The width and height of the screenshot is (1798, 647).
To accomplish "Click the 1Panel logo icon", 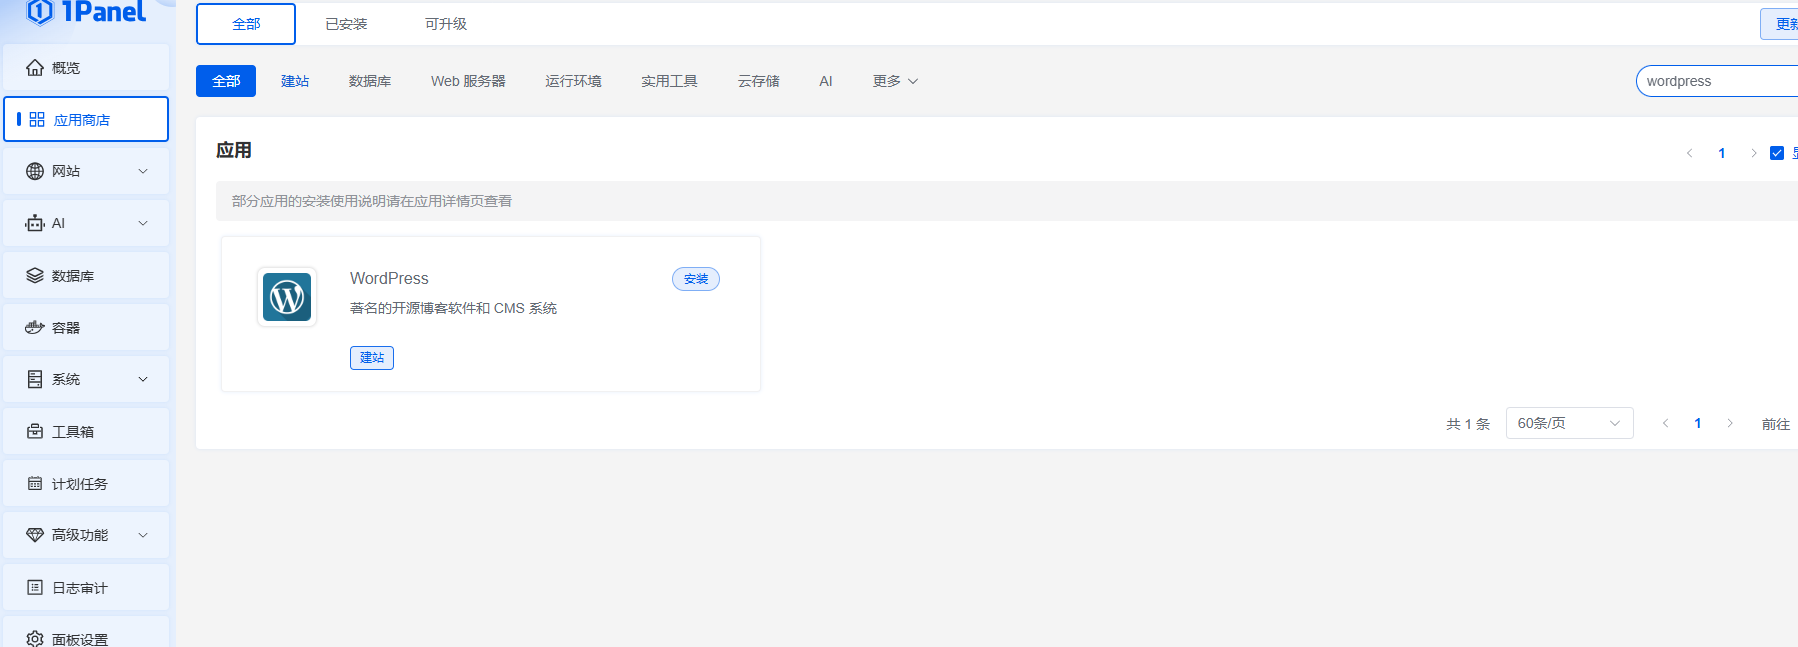I will click(x=39, y=11).
